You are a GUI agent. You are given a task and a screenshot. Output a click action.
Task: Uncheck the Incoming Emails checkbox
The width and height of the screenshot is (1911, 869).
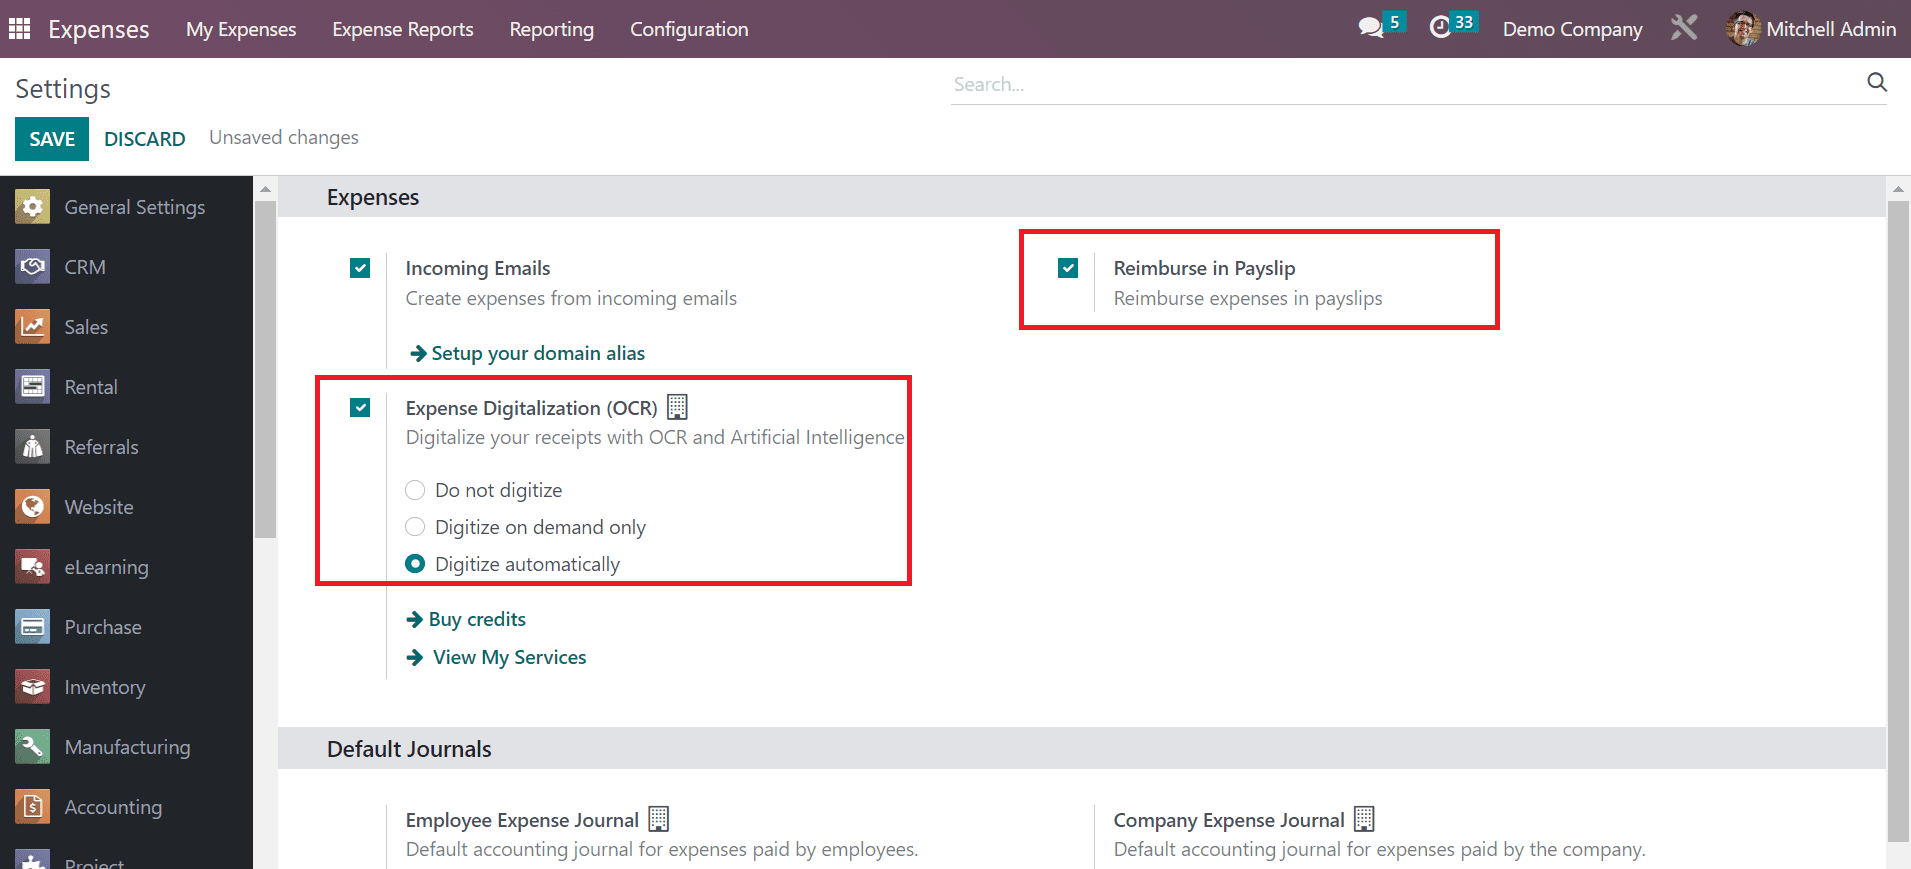(x=360, y=268)
